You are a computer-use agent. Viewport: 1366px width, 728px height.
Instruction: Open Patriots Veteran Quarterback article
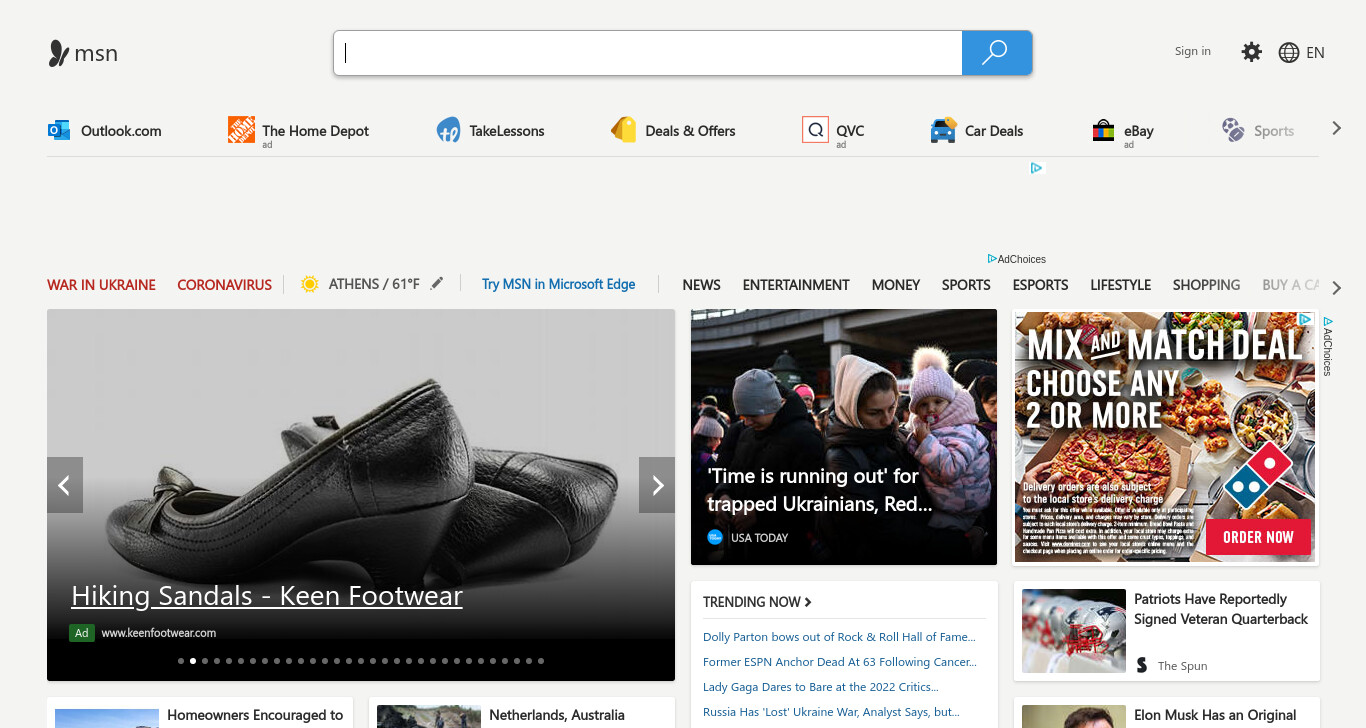[1220, 609]
